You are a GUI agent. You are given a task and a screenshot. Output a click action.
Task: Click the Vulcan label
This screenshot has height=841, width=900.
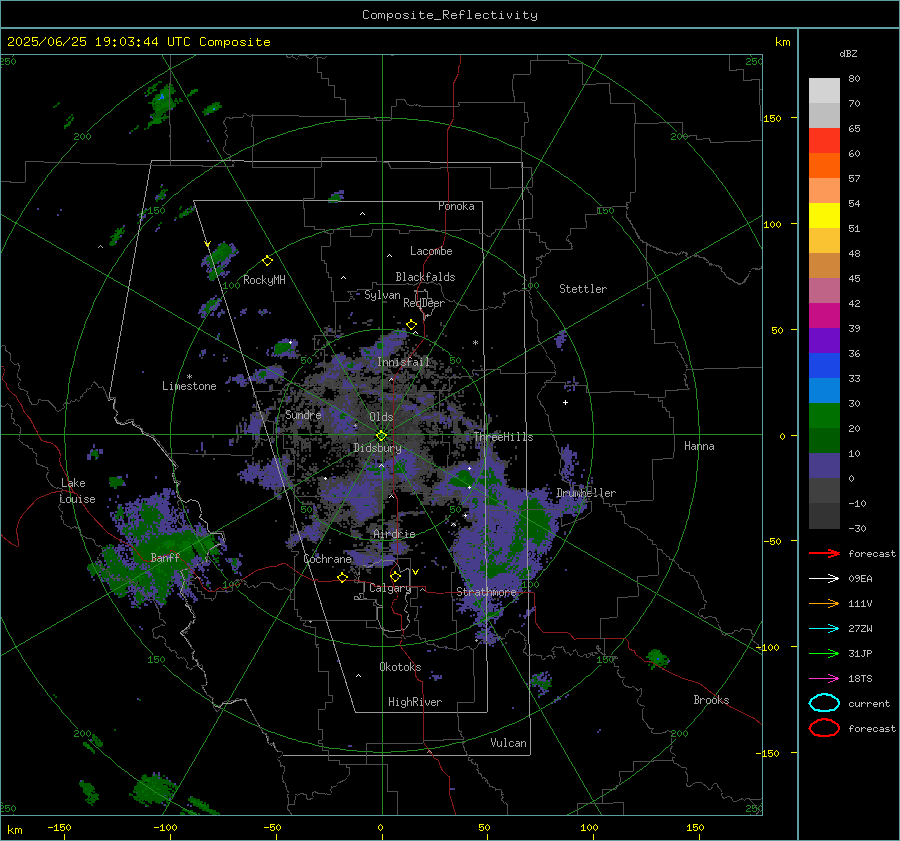point(508,743)
